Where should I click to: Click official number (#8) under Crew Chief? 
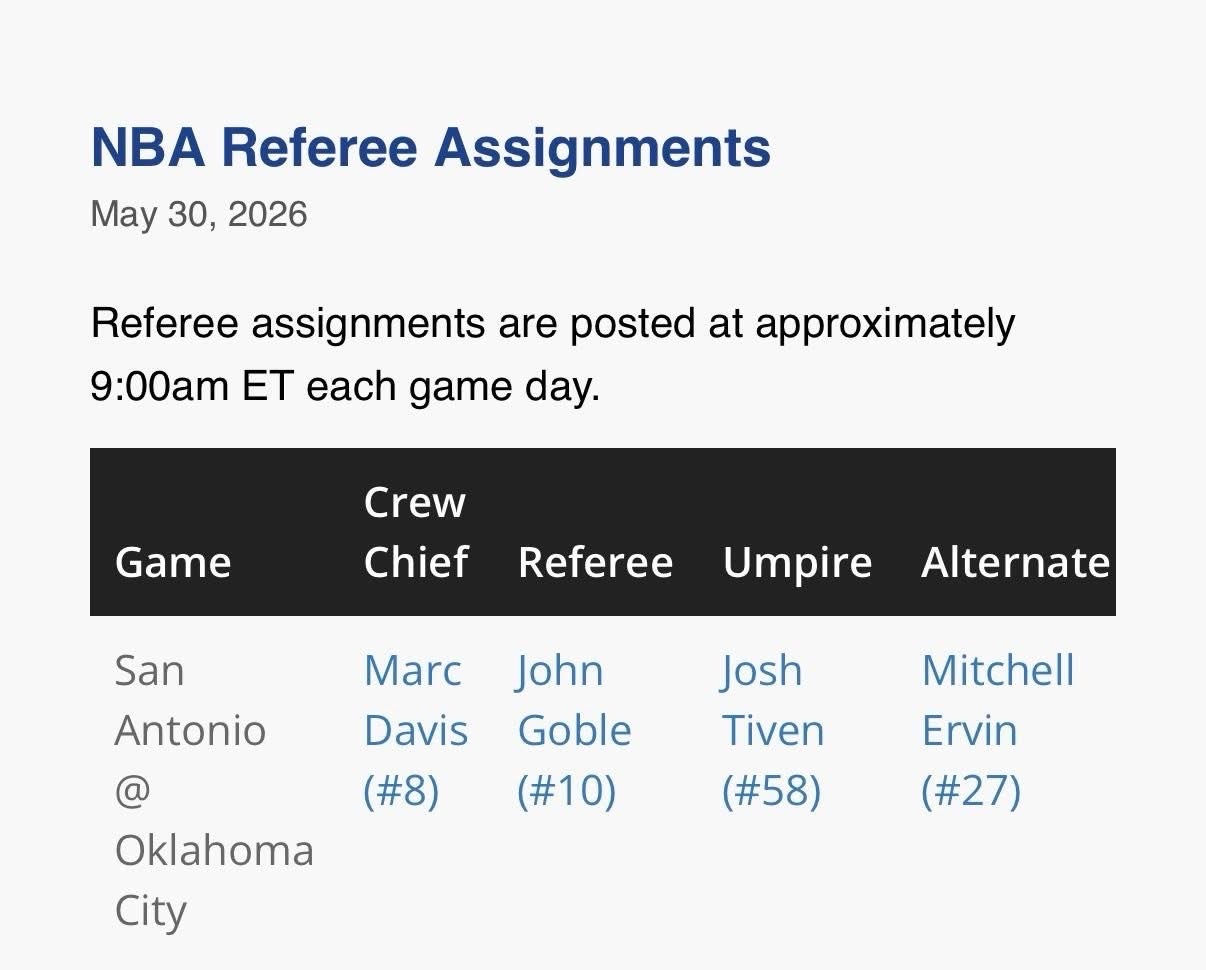point(401,791)
